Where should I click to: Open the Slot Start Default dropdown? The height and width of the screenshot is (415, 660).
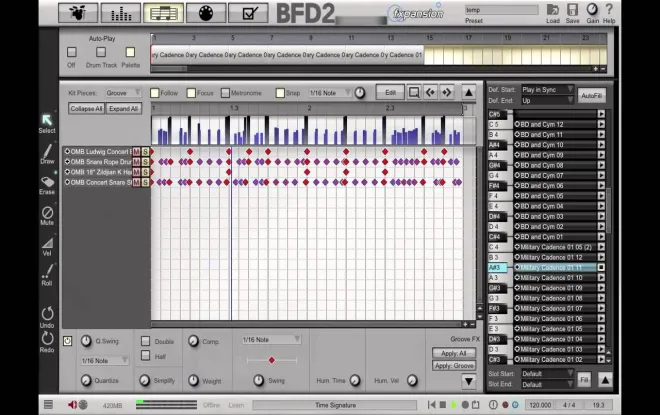click(547, 373)
